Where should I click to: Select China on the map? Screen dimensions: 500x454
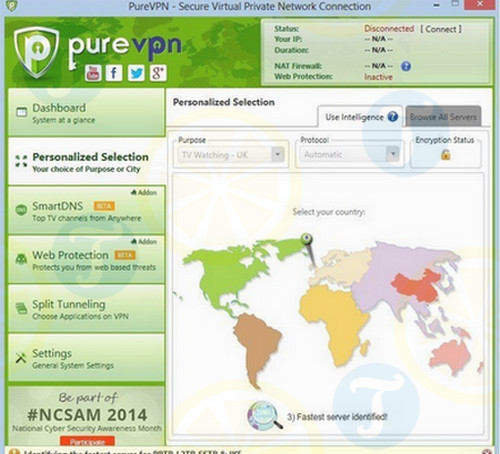click(418, 285)
